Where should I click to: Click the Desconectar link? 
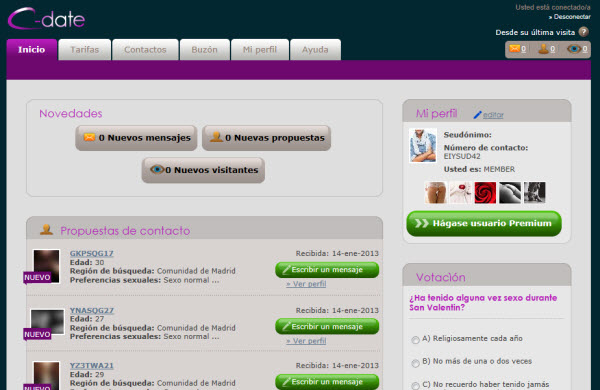click(570, 17)
